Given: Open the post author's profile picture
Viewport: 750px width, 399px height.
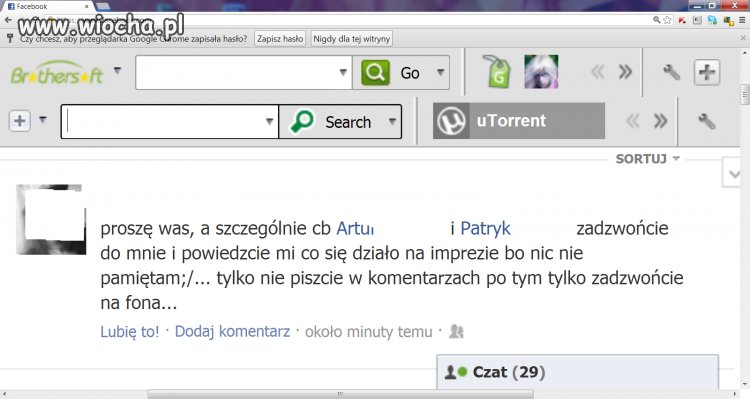Looking at the screenshot, I should point(51,220).
